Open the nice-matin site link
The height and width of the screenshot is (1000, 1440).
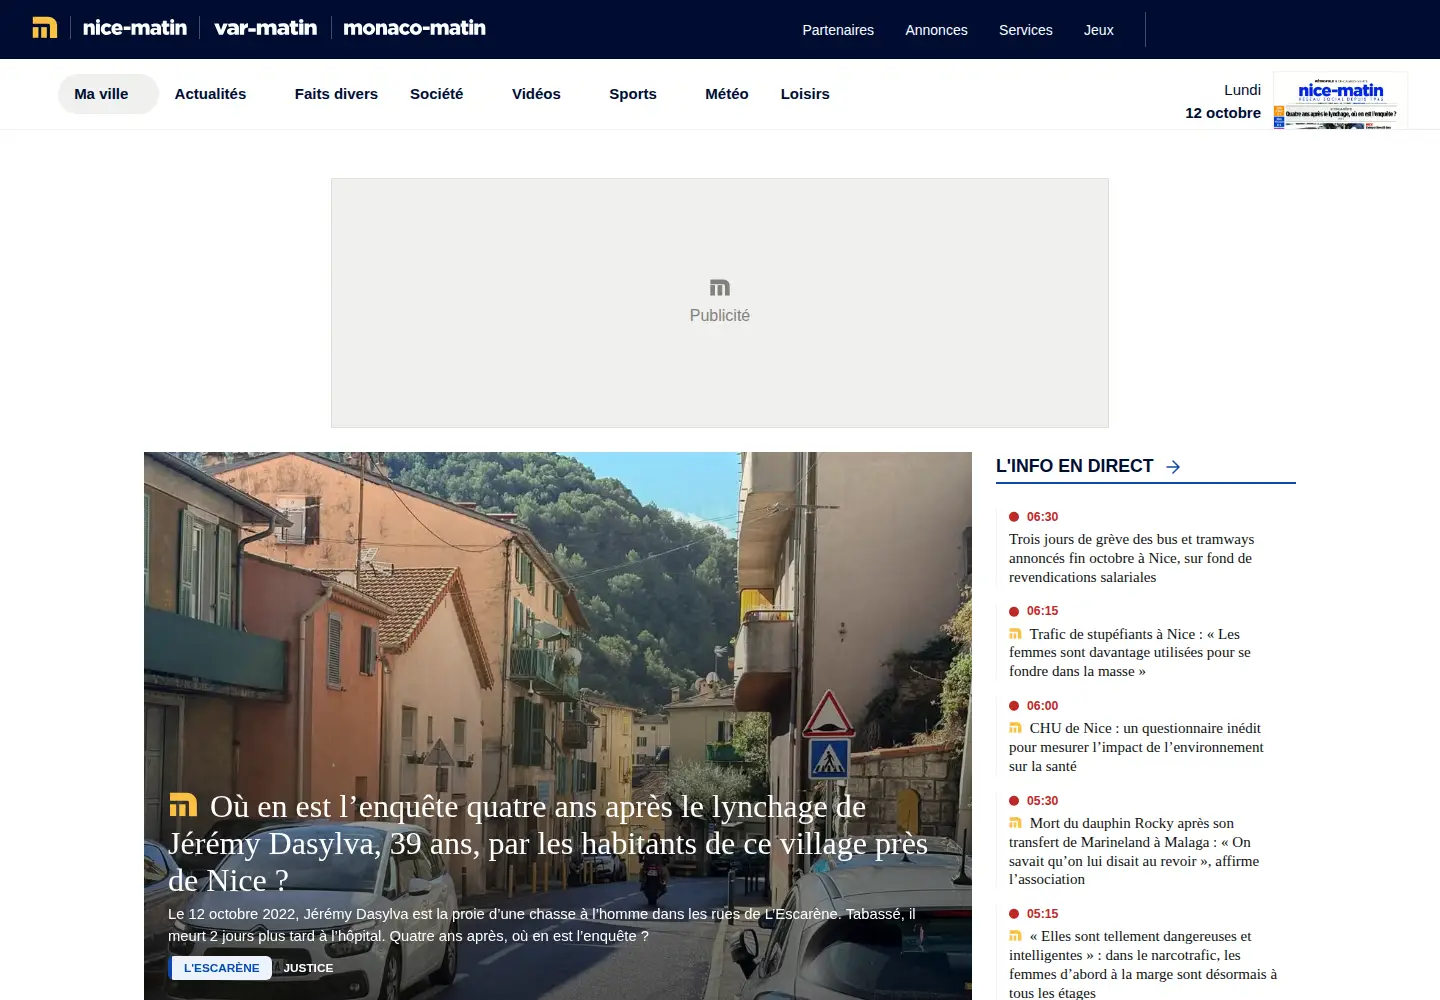pyautogui.click(x=135, y=28)
